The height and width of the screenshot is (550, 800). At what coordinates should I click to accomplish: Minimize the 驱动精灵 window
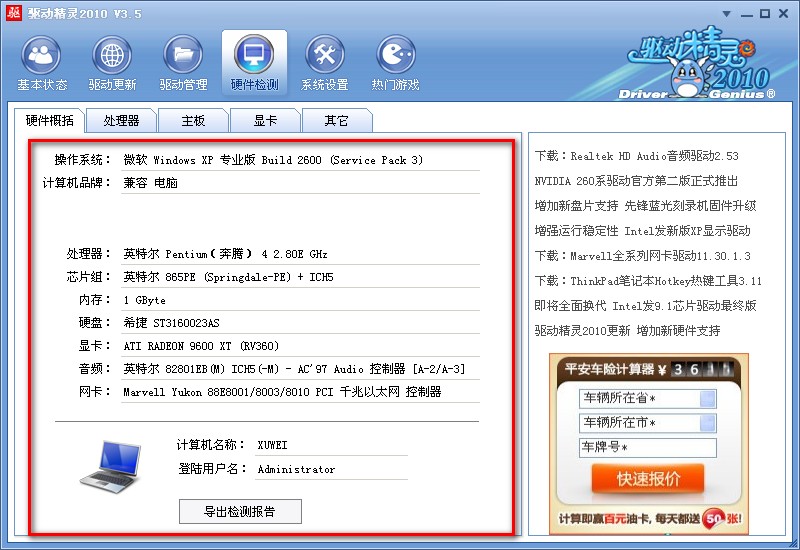pyautogui.click(x=746, y=14)
